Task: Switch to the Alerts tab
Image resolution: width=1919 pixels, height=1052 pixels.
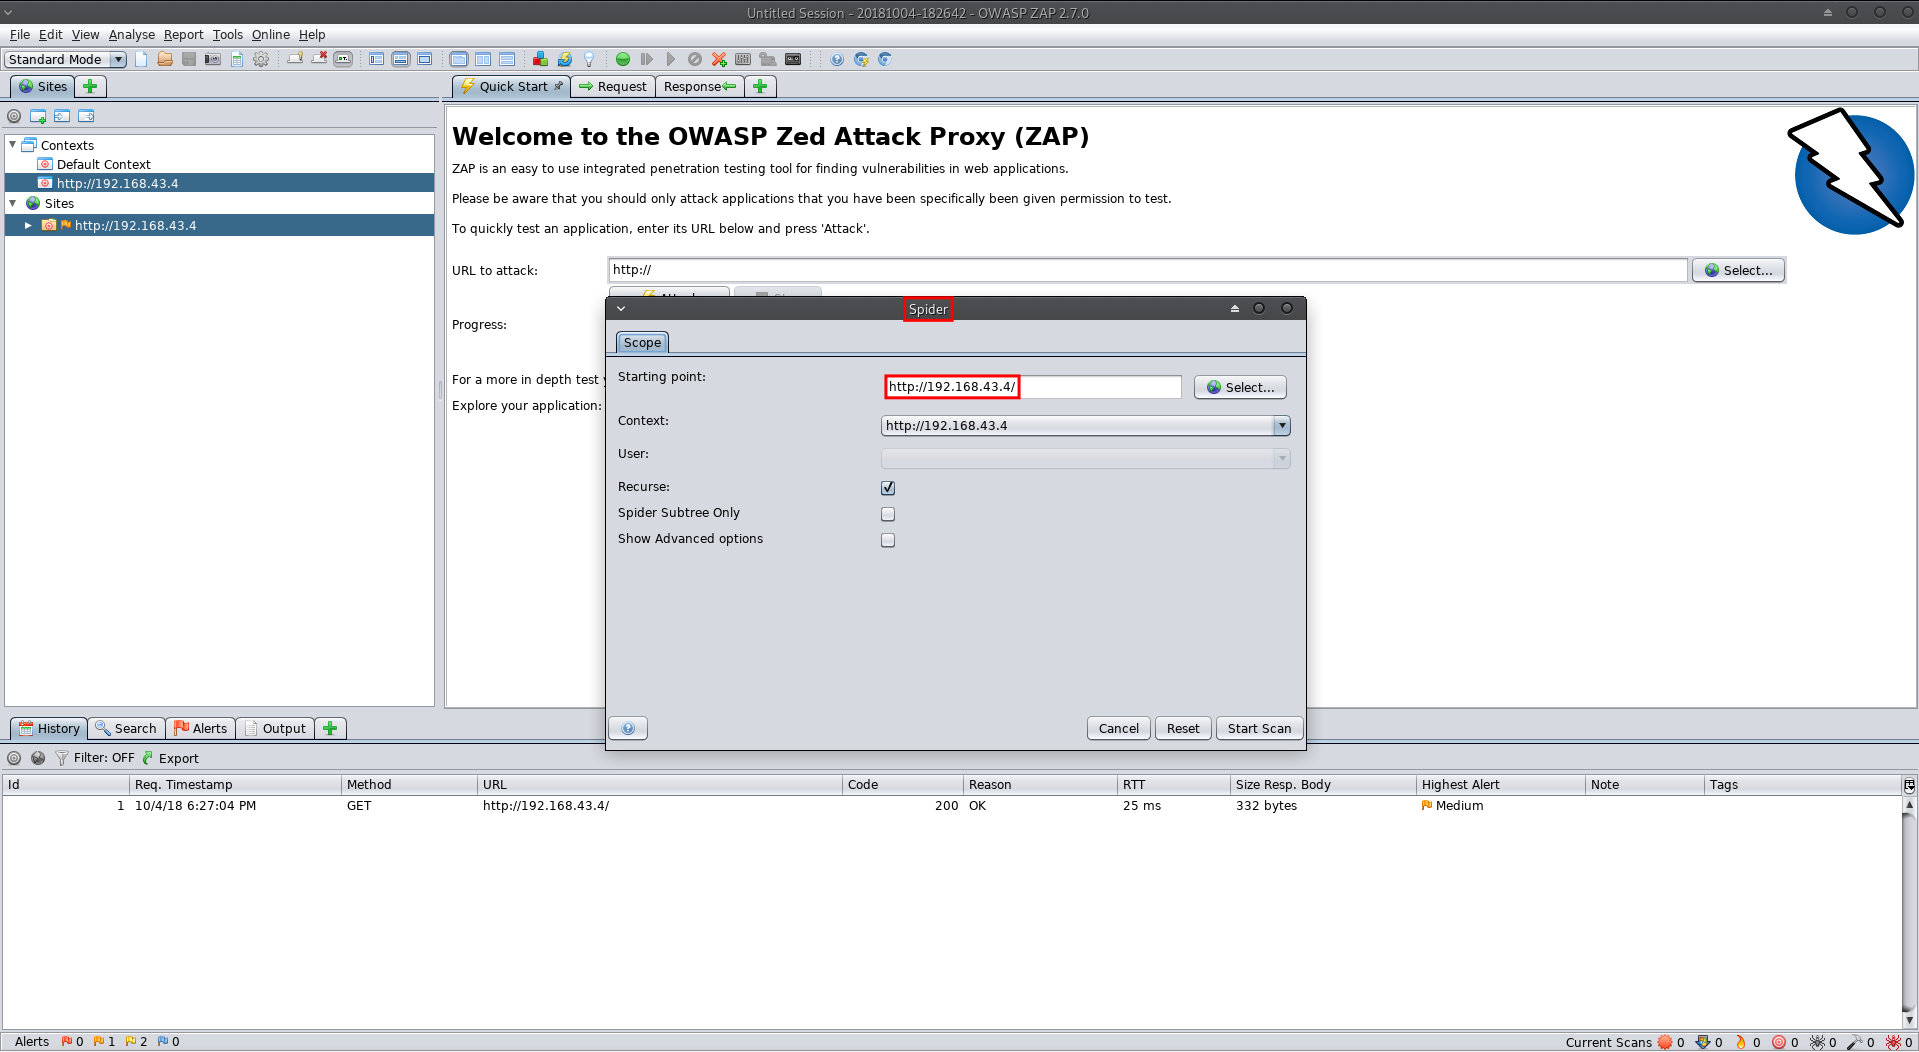Action: [201, 728]
